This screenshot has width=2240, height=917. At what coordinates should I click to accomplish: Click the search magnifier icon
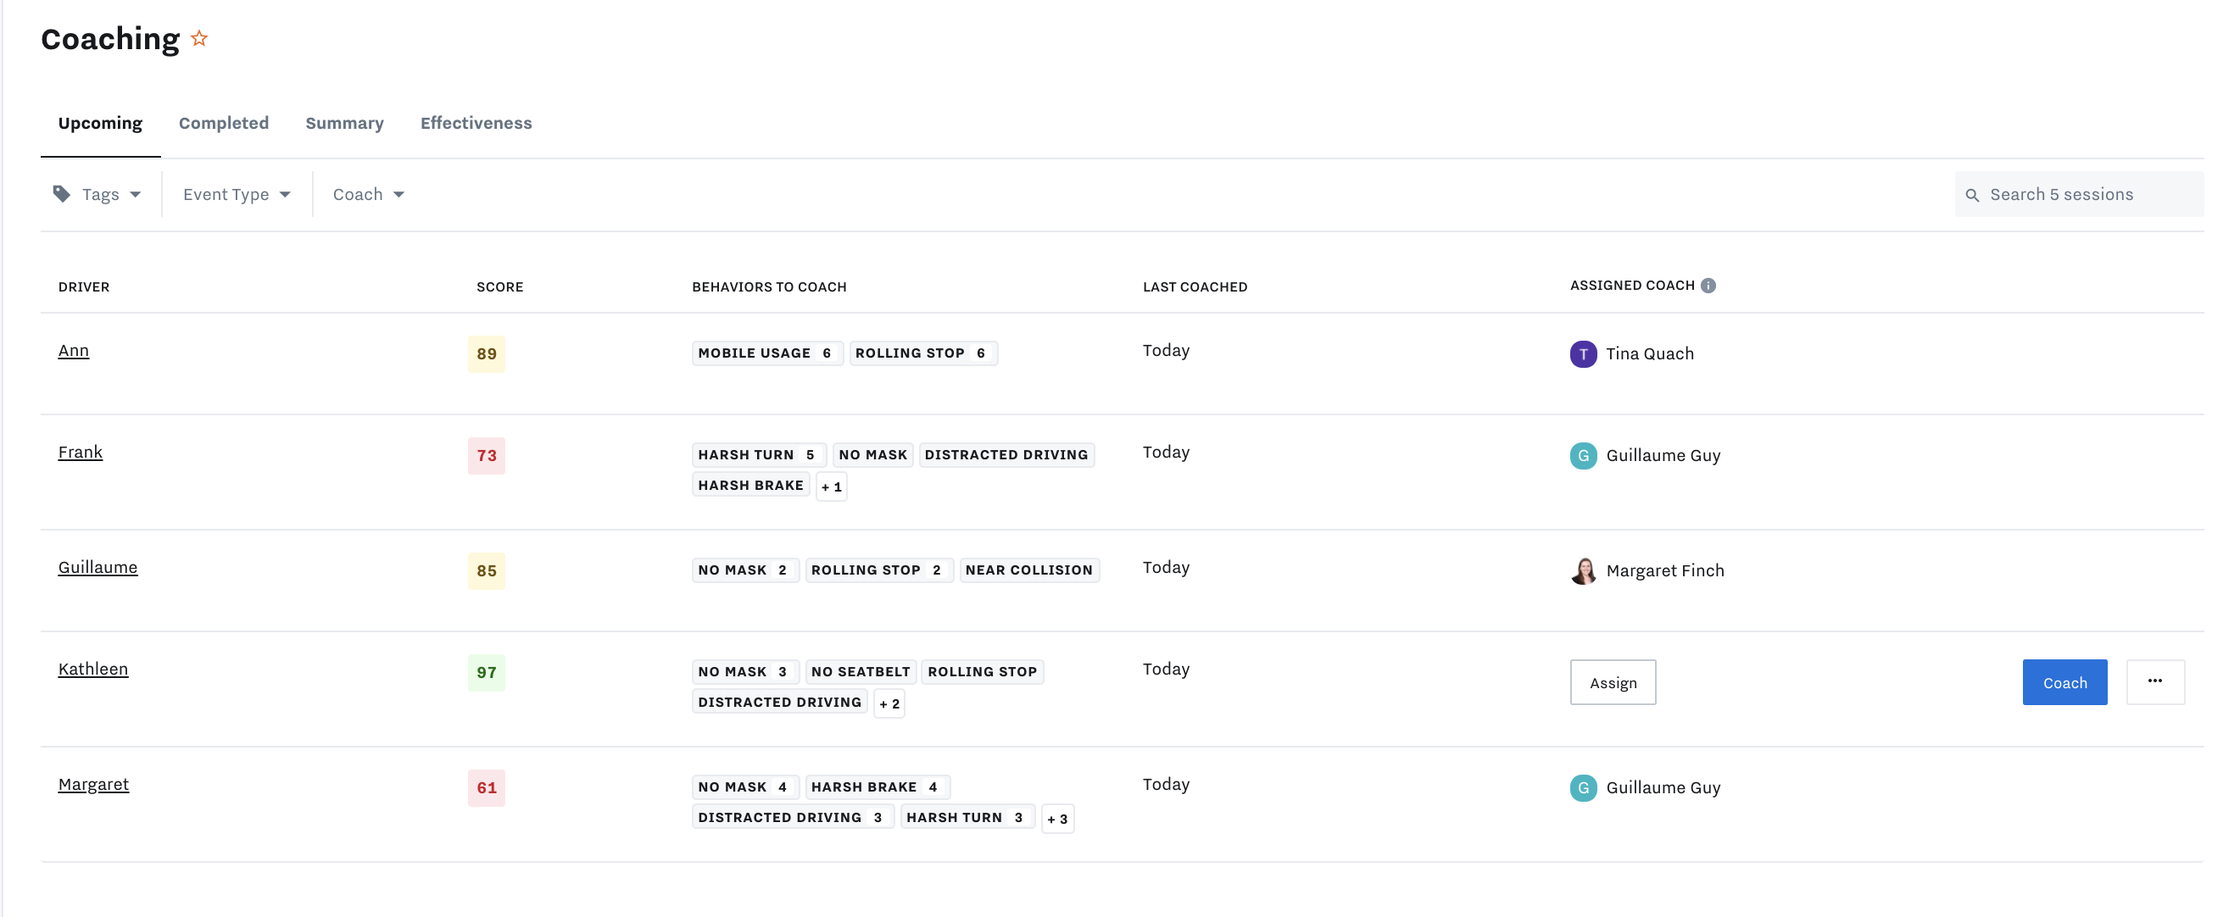pyautogui.click(x=1972, y=195)
